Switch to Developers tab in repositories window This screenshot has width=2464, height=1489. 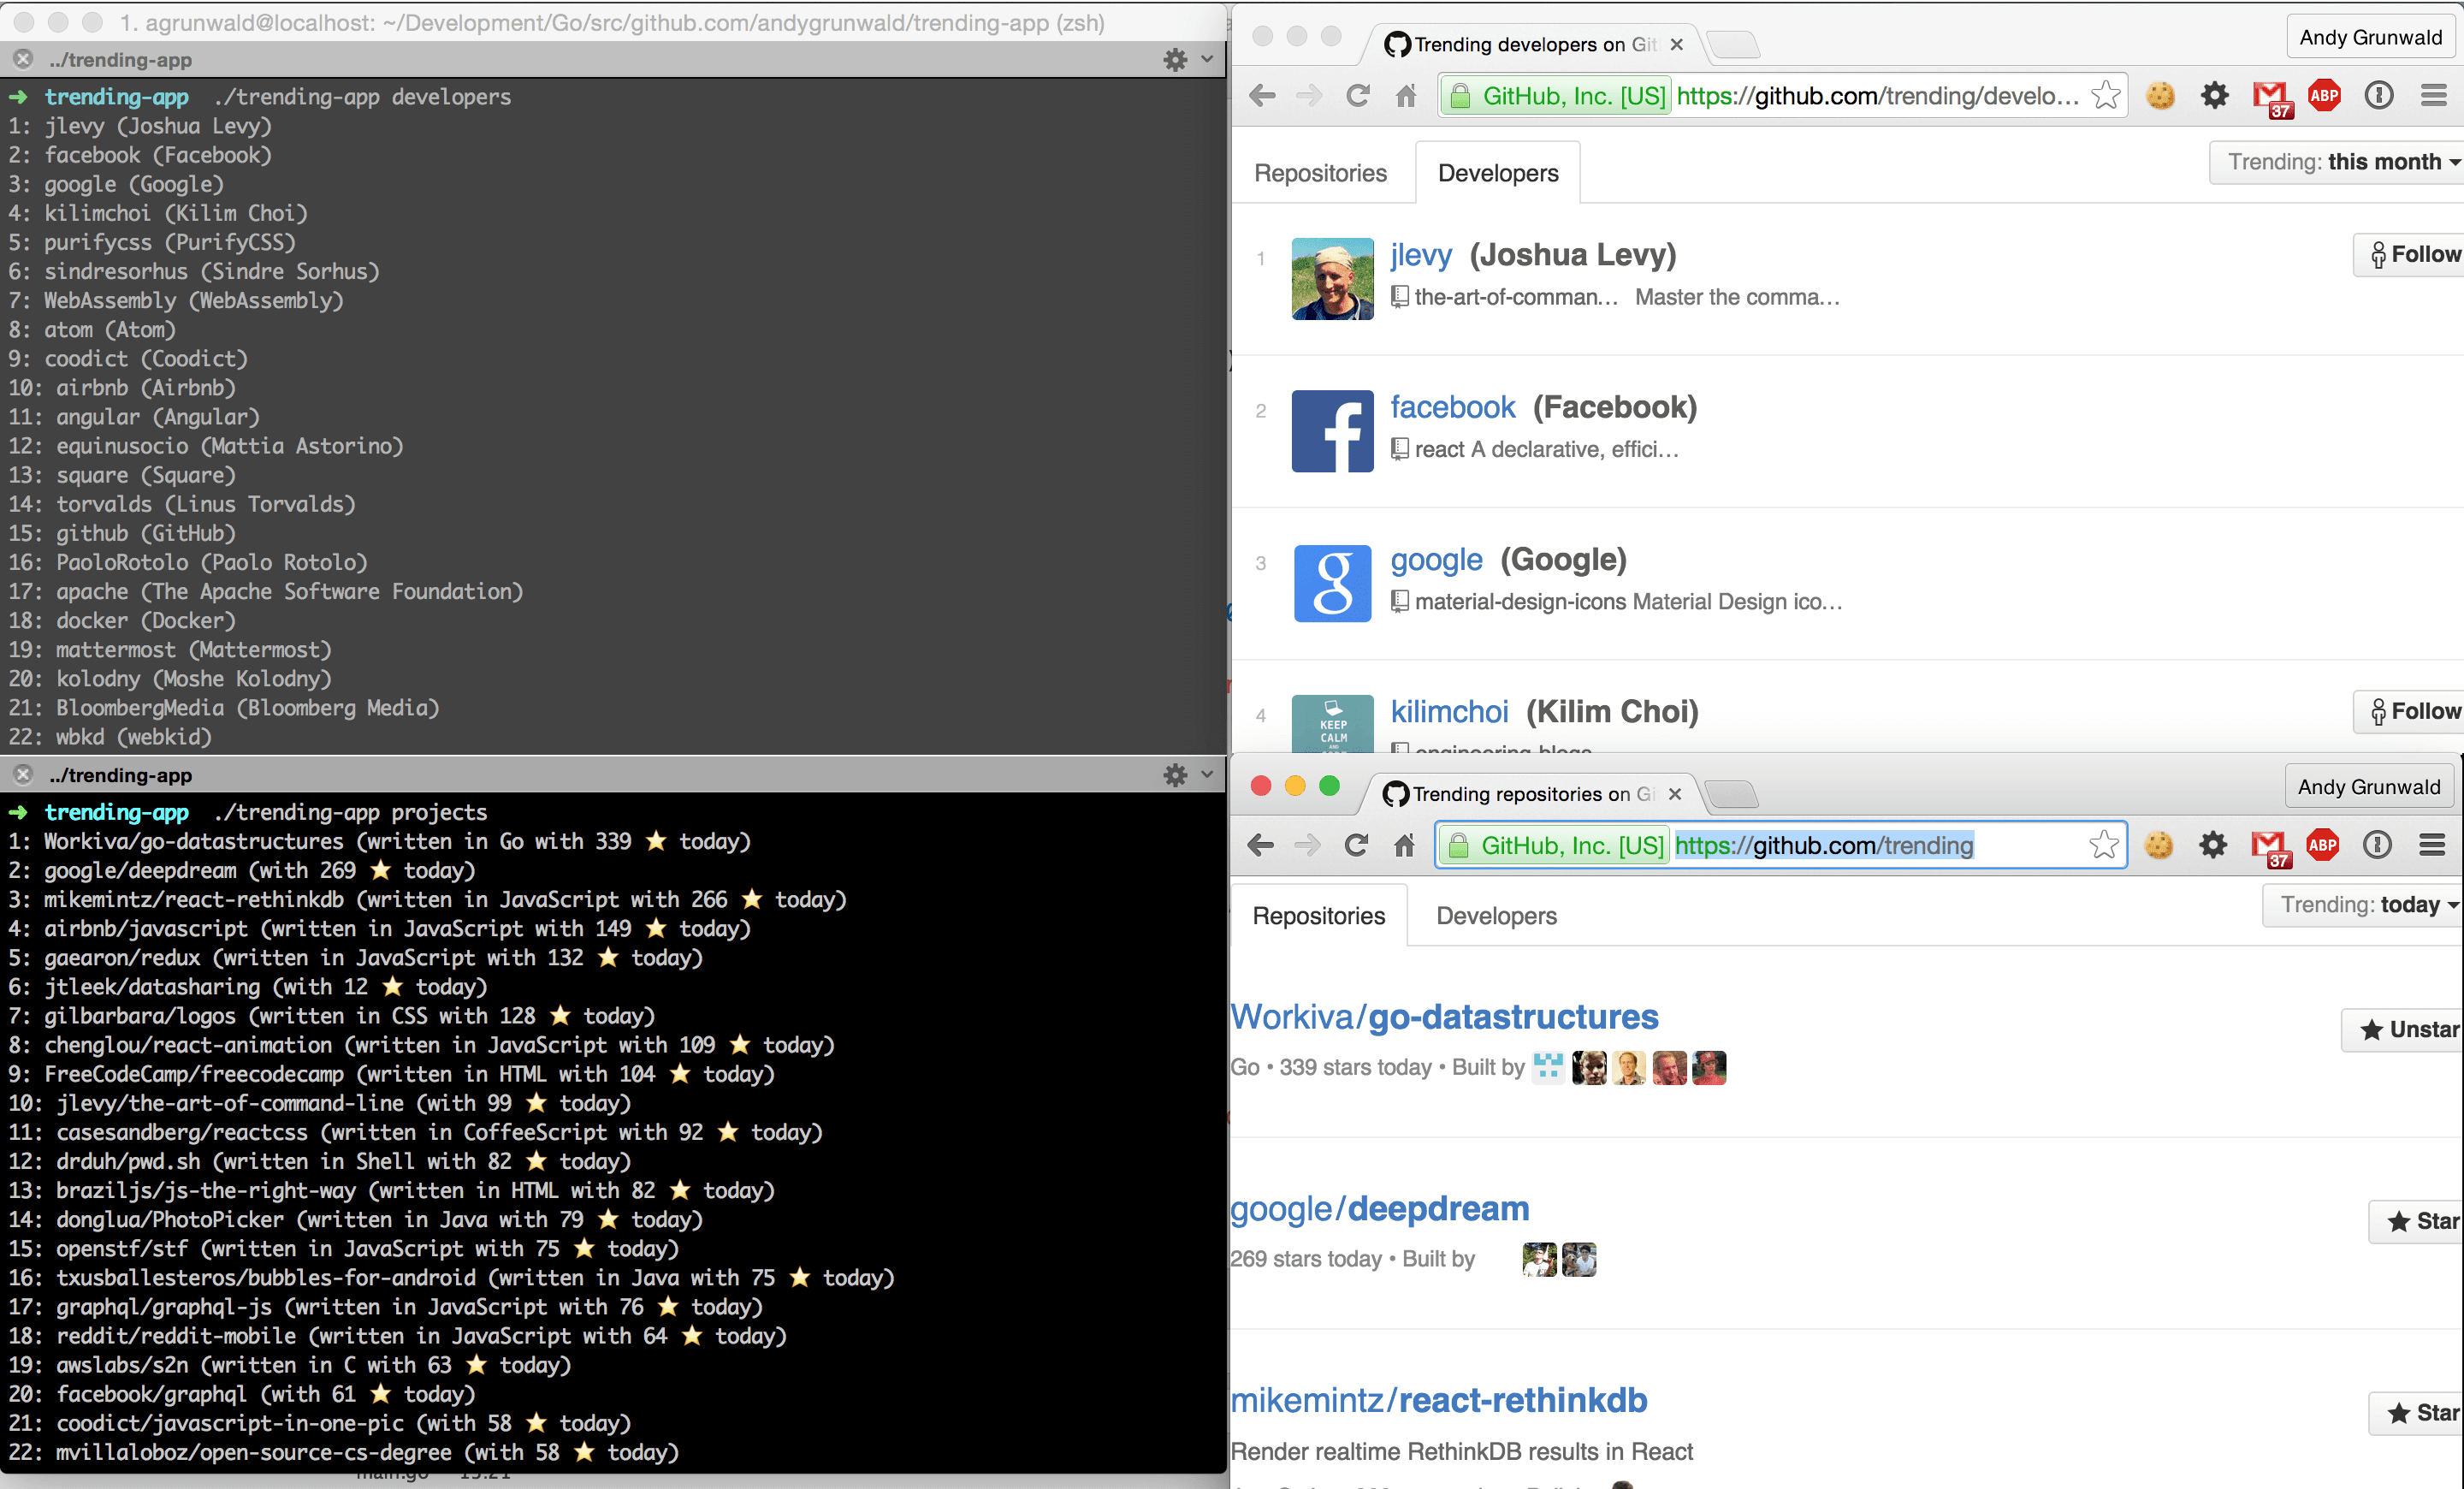[1496, 916]
